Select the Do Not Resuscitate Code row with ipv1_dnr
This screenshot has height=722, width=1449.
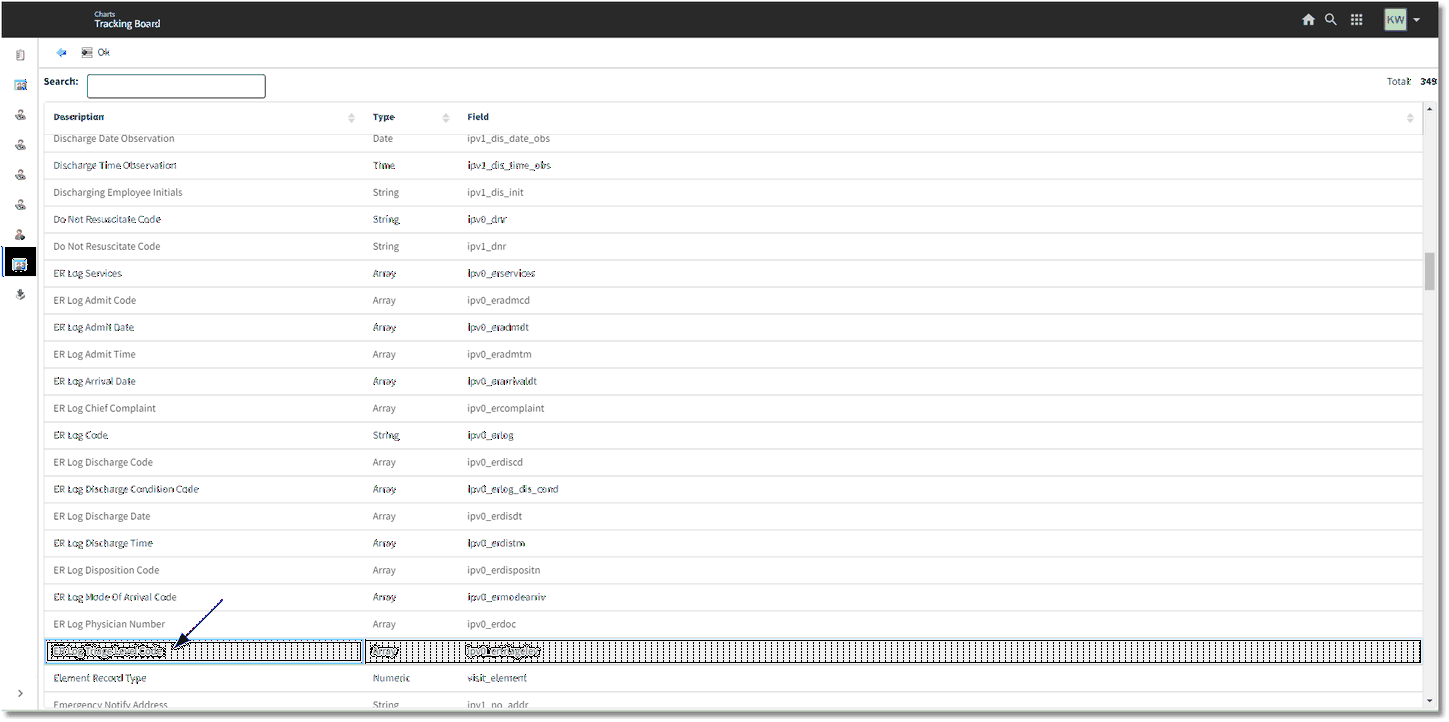tap(733, 247)
